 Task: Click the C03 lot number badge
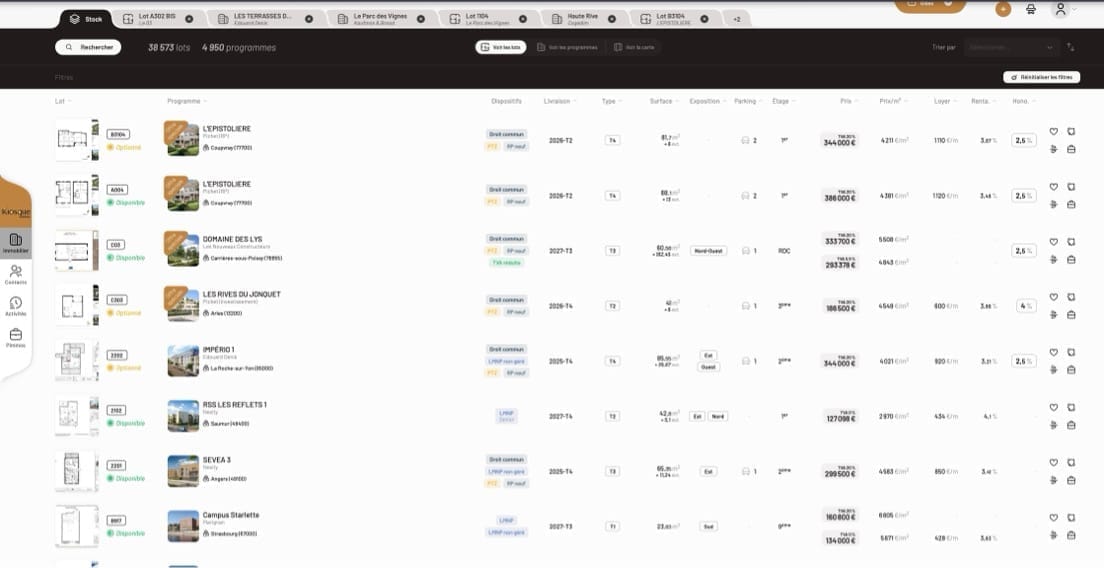coord(116,245)
